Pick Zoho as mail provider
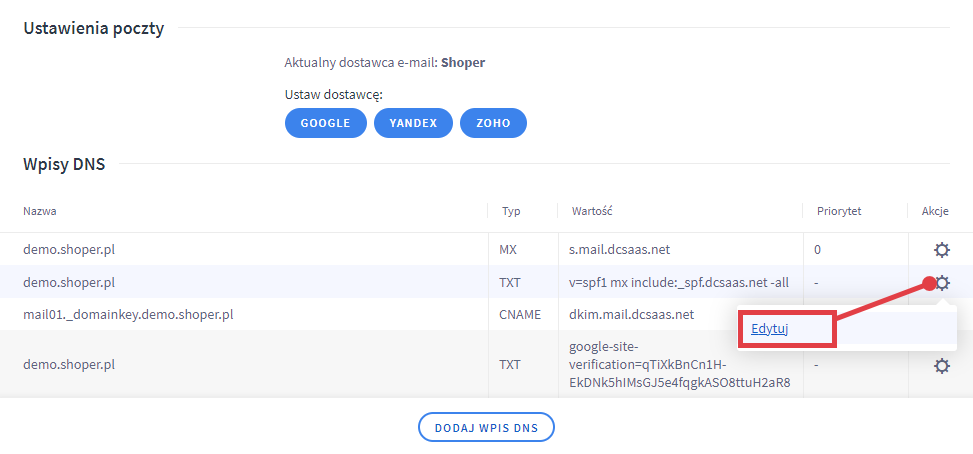This screenshot has height=454, width=973. 493,123
